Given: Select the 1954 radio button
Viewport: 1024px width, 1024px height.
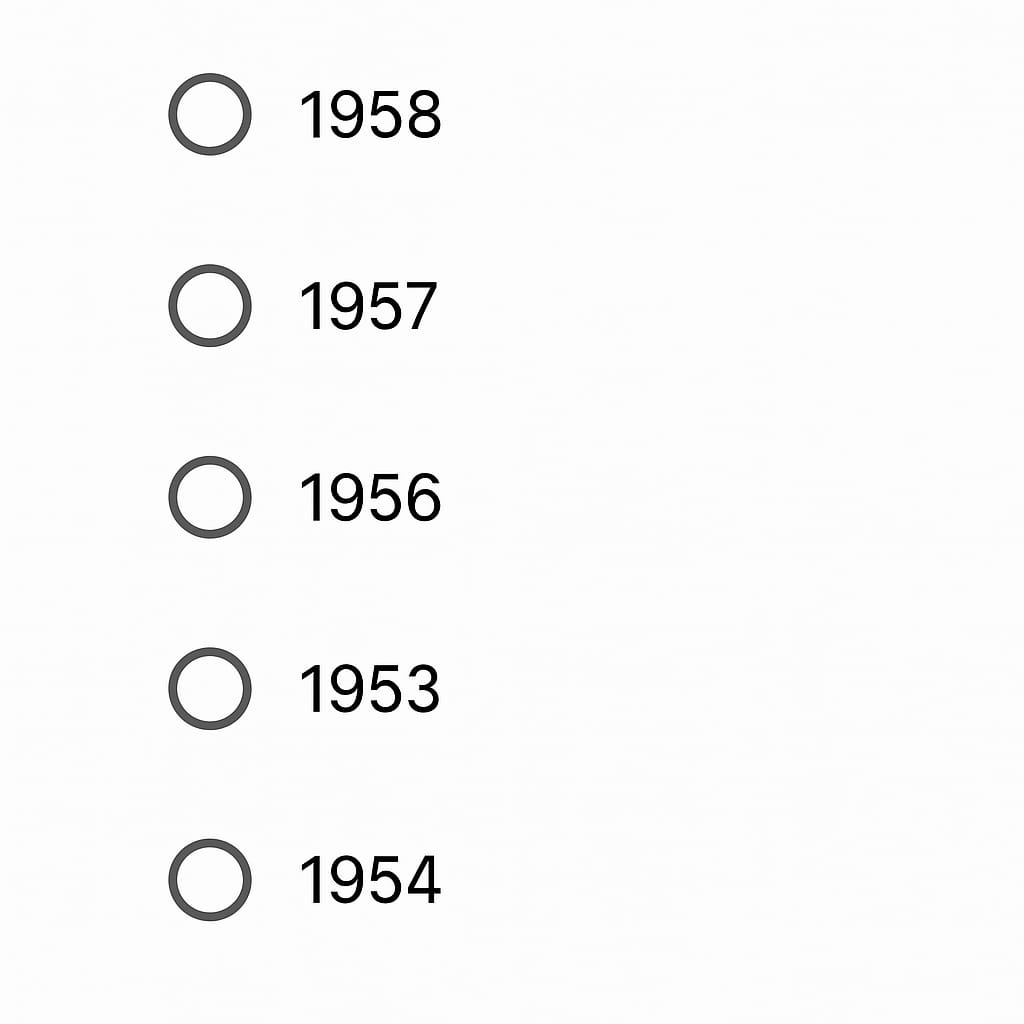Looking at the screenshot, I should pyautogui.click(x=209, y=880).
